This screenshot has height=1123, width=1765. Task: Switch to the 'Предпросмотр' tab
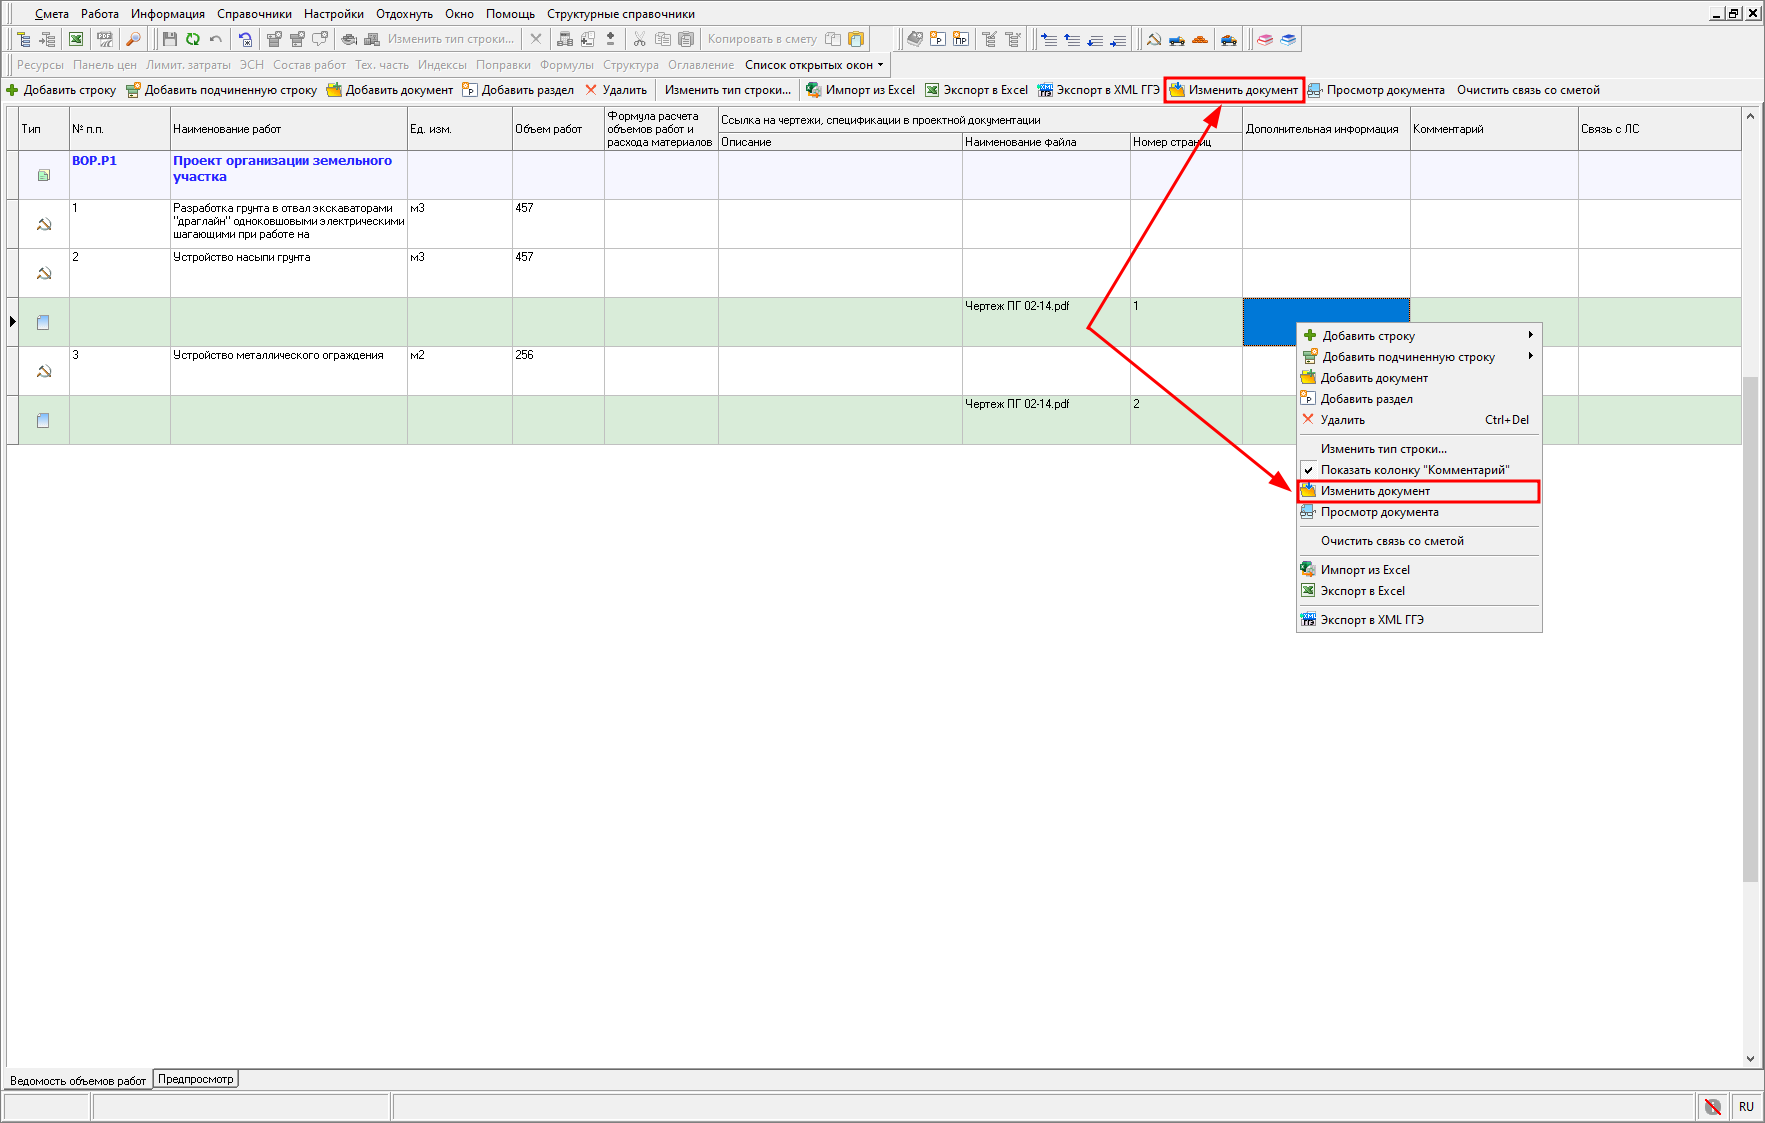point(196,1079)
